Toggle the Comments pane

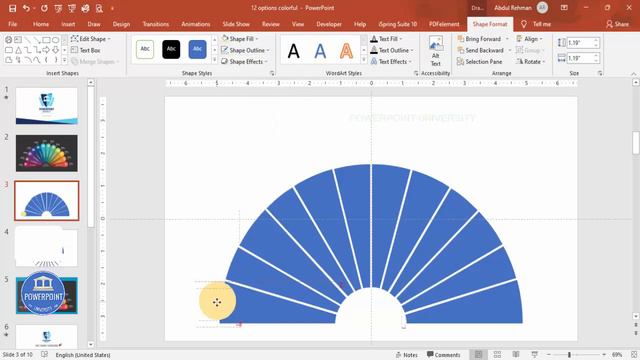[x=443, y=355]
